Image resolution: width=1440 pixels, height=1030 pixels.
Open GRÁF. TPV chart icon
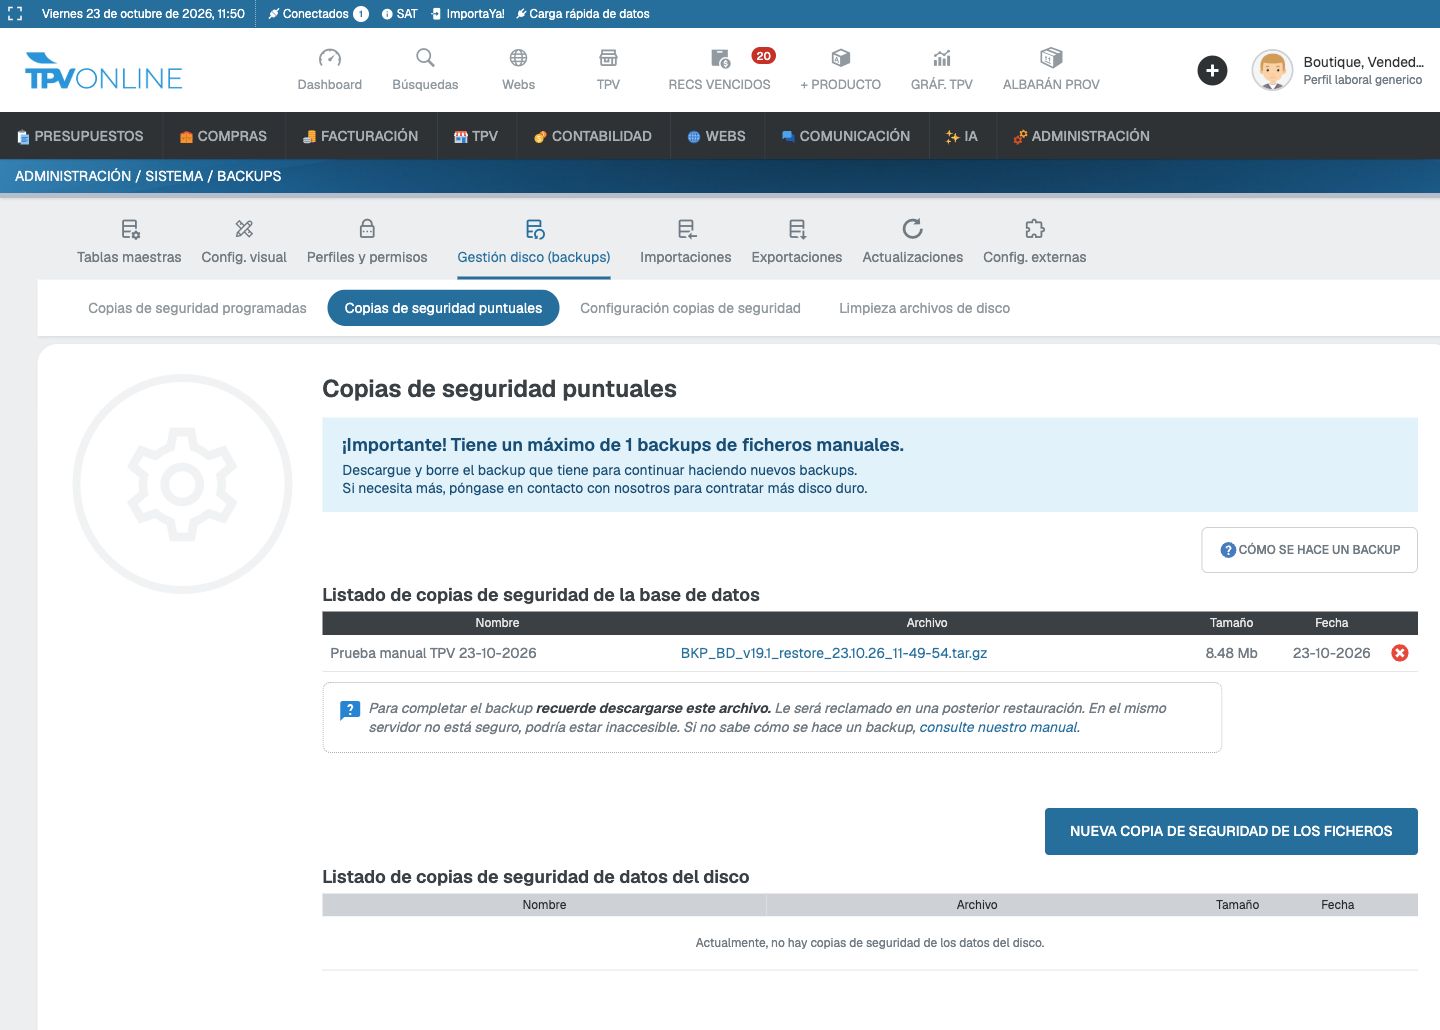point(942,58)
